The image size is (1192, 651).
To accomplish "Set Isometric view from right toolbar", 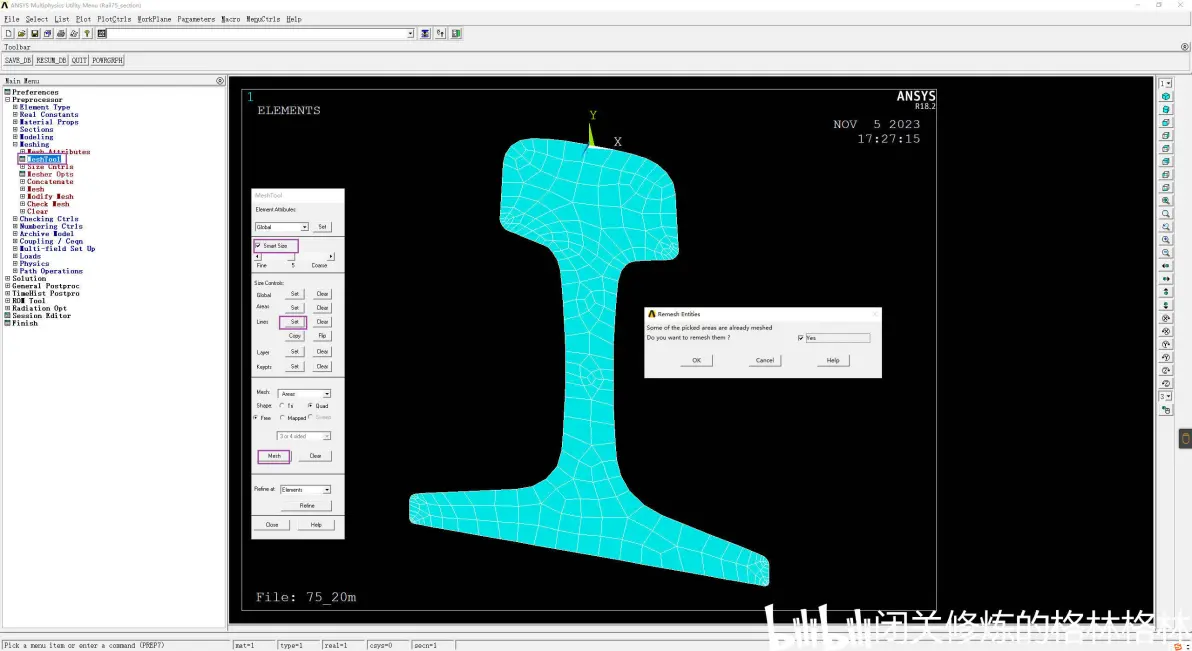I will [1165, 97].
